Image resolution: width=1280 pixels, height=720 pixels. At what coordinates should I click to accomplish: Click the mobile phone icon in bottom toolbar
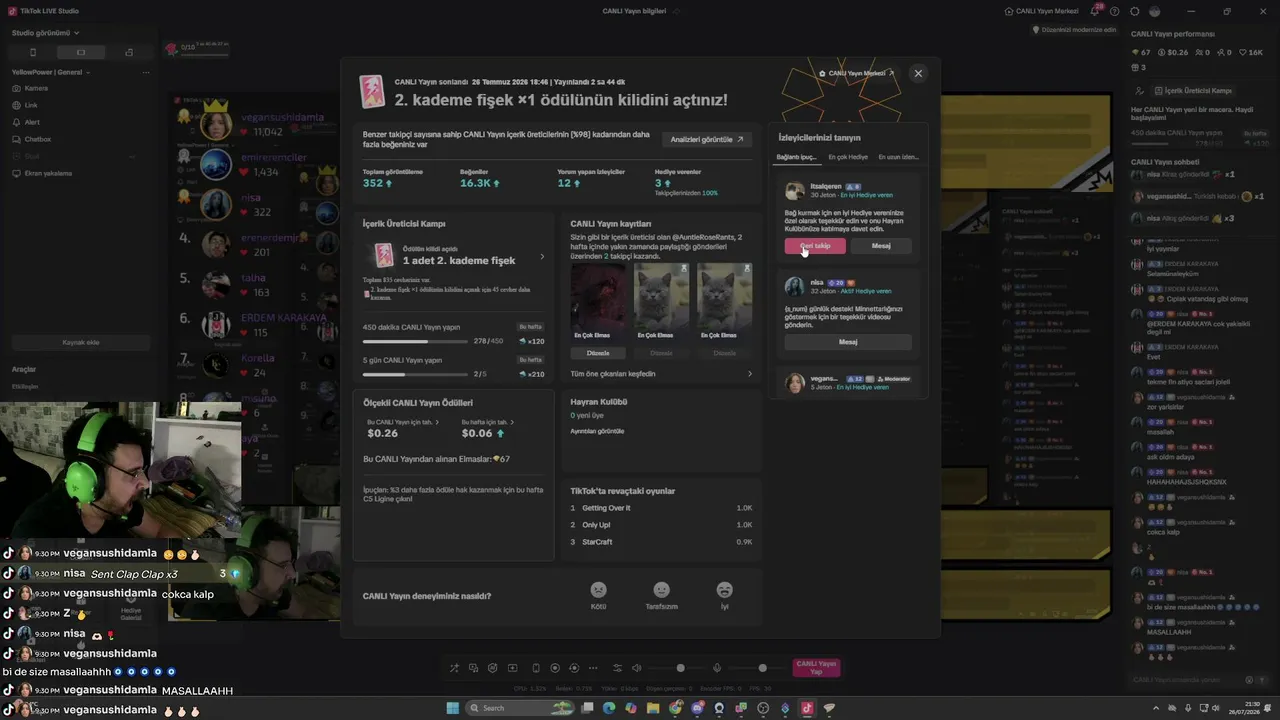536,668
